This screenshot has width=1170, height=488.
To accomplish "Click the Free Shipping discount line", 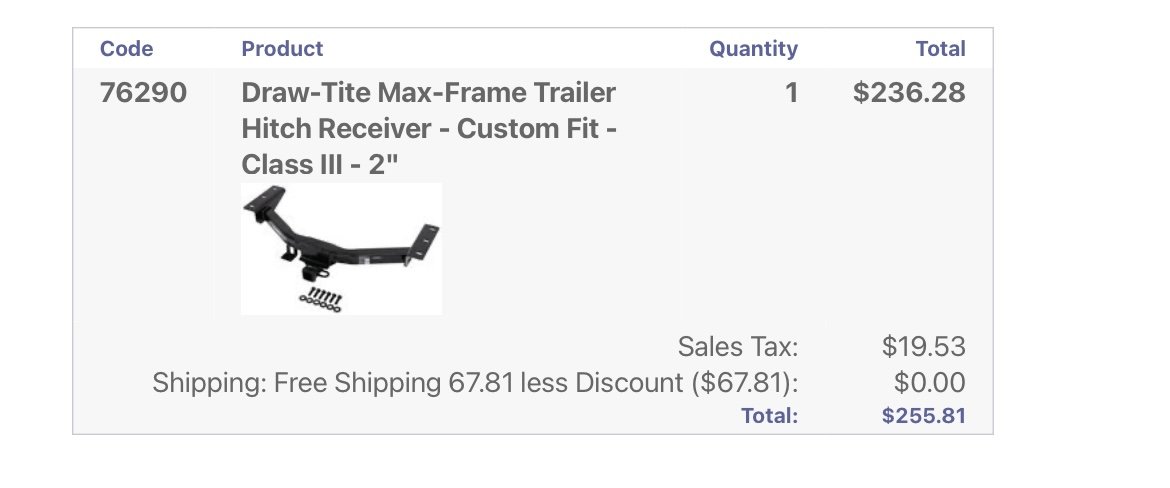I will click(475, 383).
